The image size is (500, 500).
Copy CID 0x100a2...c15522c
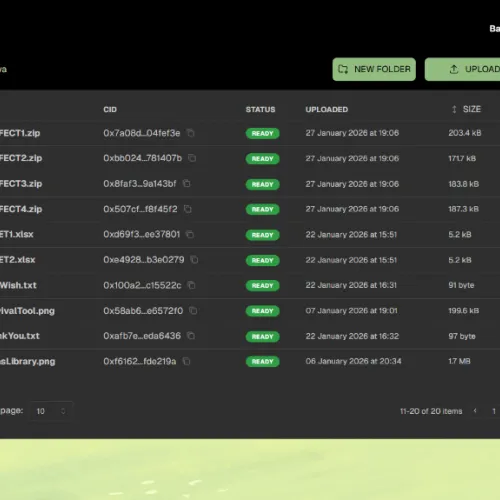pos(192,285)
